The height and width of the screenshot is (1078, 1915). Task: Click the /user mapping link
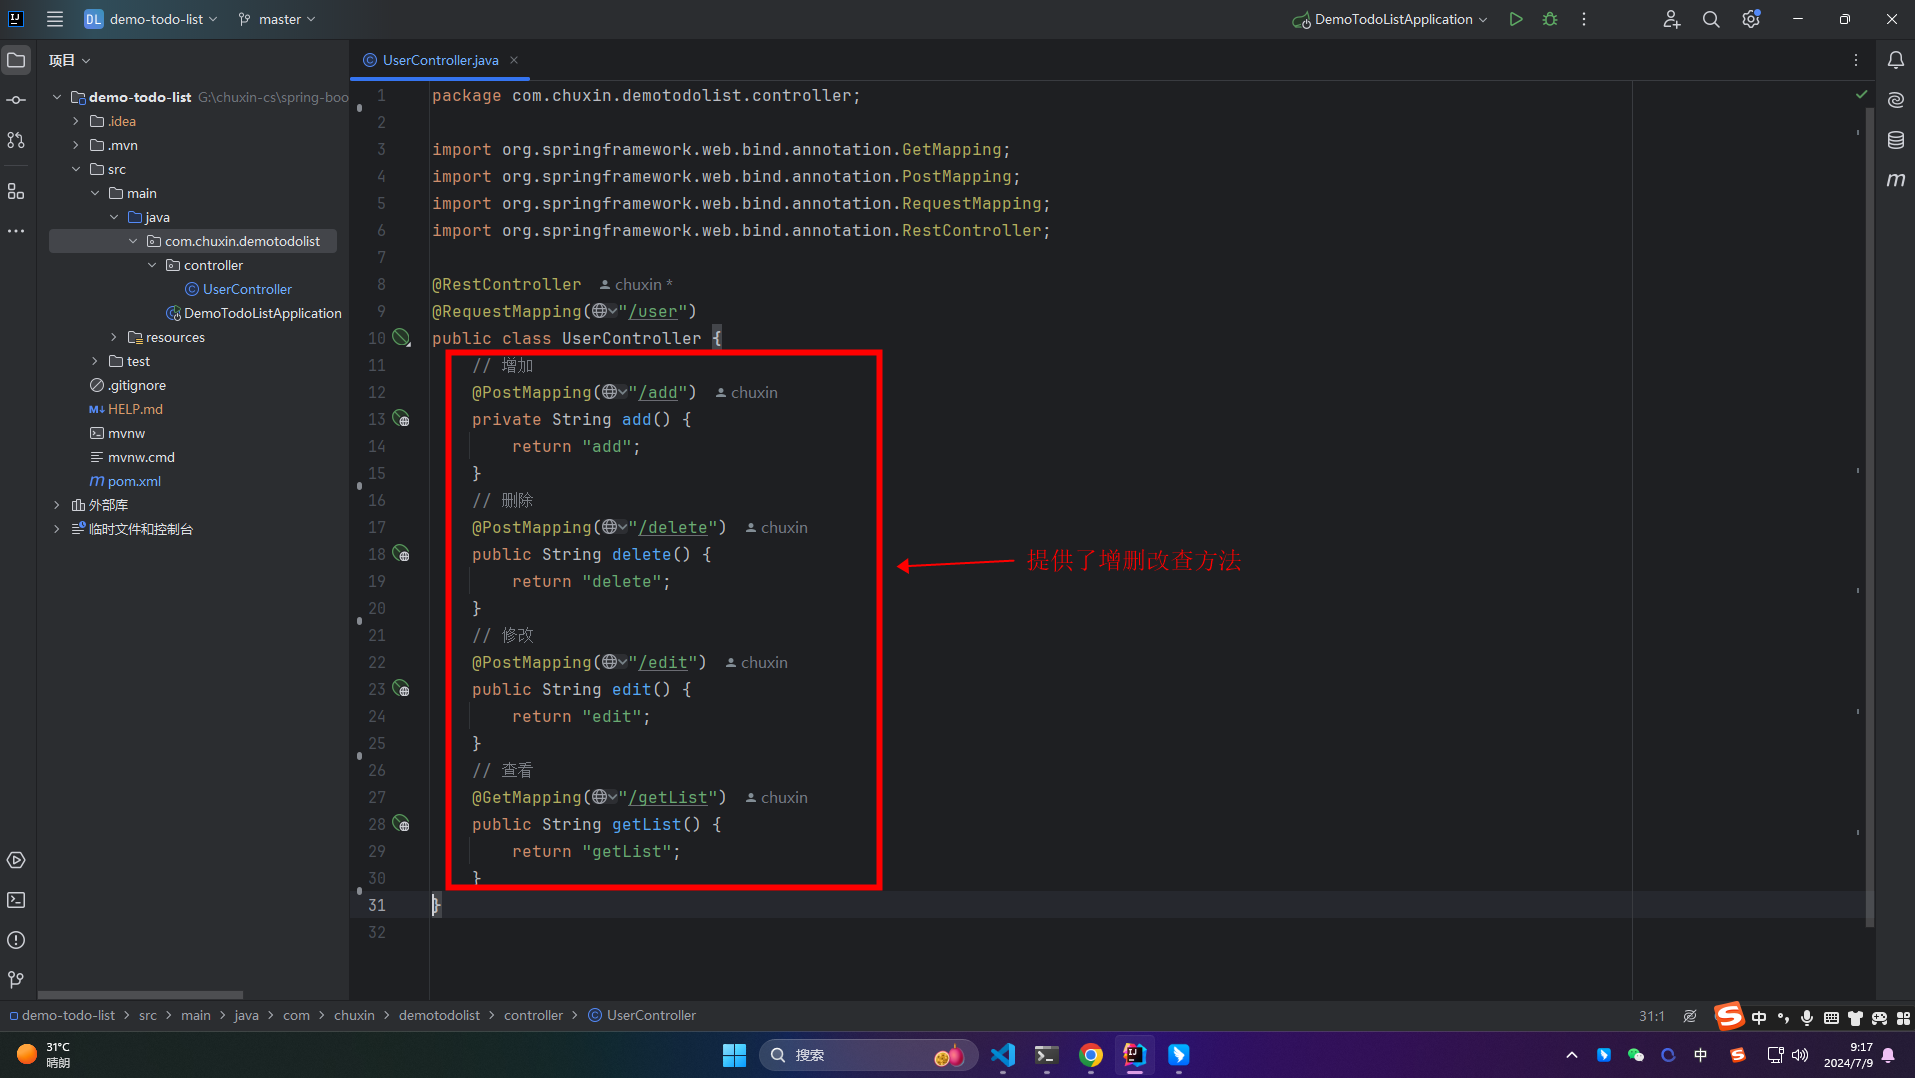coord(652,311)
